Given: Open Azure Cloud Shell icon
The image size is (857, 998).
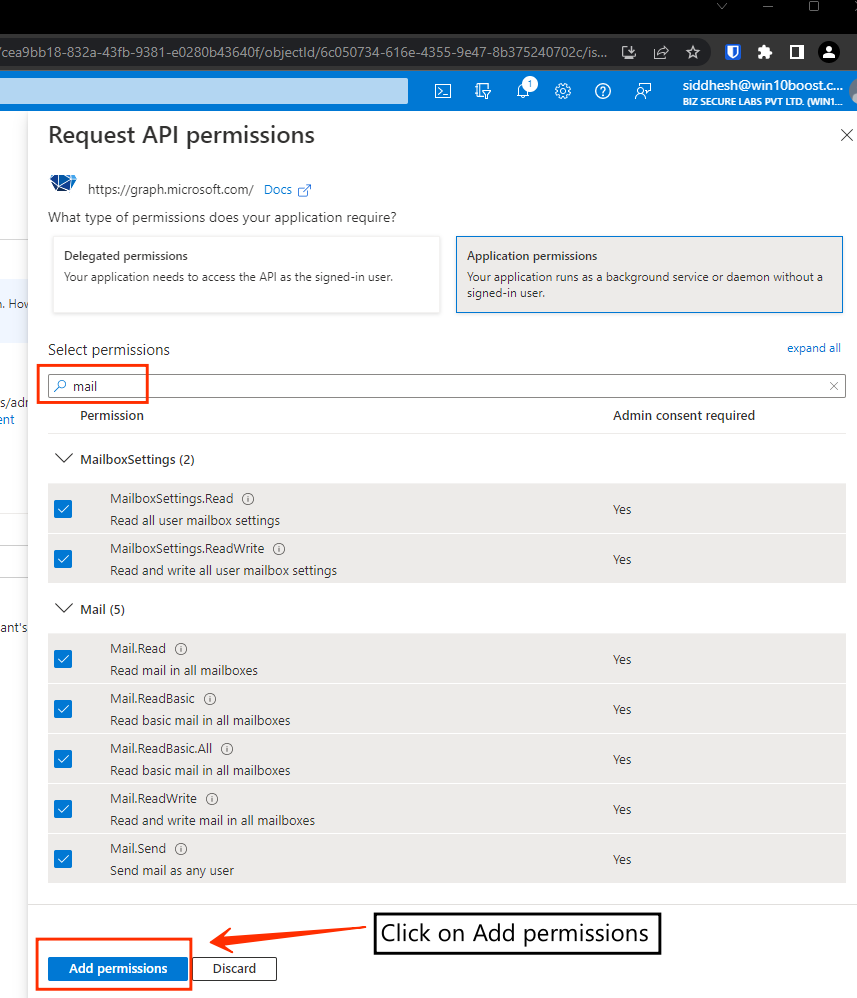Looking at the screenshot, I should coord(443,91).
